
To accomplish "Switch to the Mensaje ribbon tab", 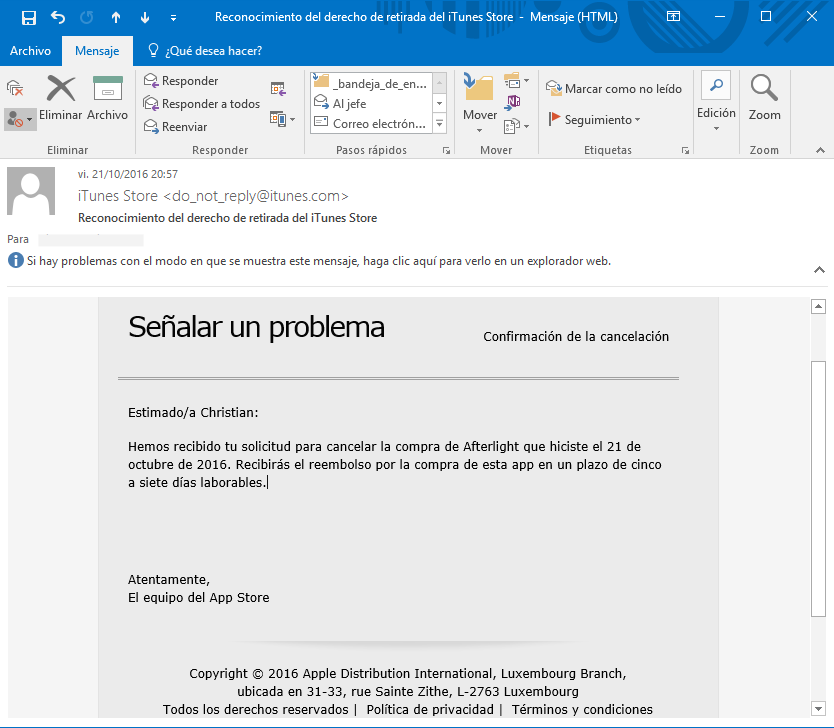I will (97, 51).
